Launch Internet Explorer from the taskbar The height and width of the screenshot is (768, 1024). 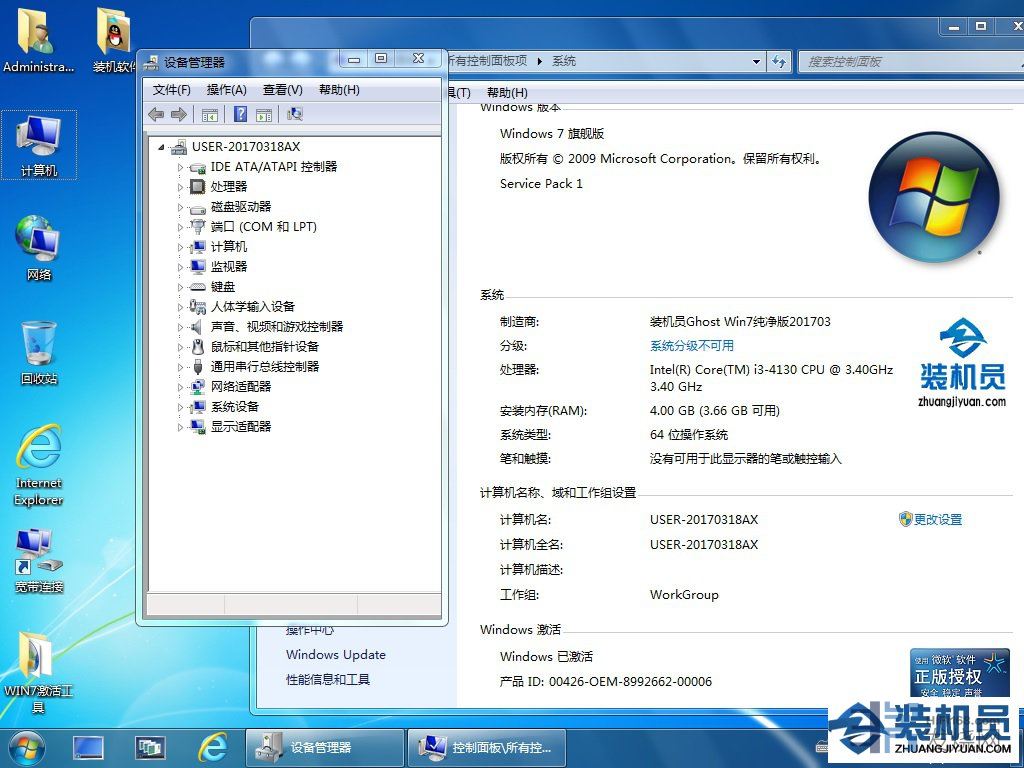212,747
